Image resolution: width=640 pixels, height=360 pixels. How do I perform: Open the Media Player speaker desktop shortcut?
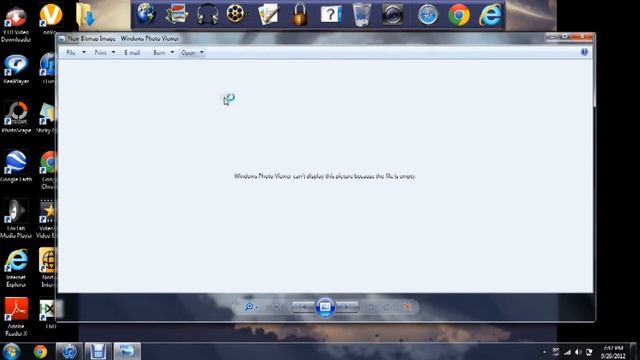click(x=16, y=219)
